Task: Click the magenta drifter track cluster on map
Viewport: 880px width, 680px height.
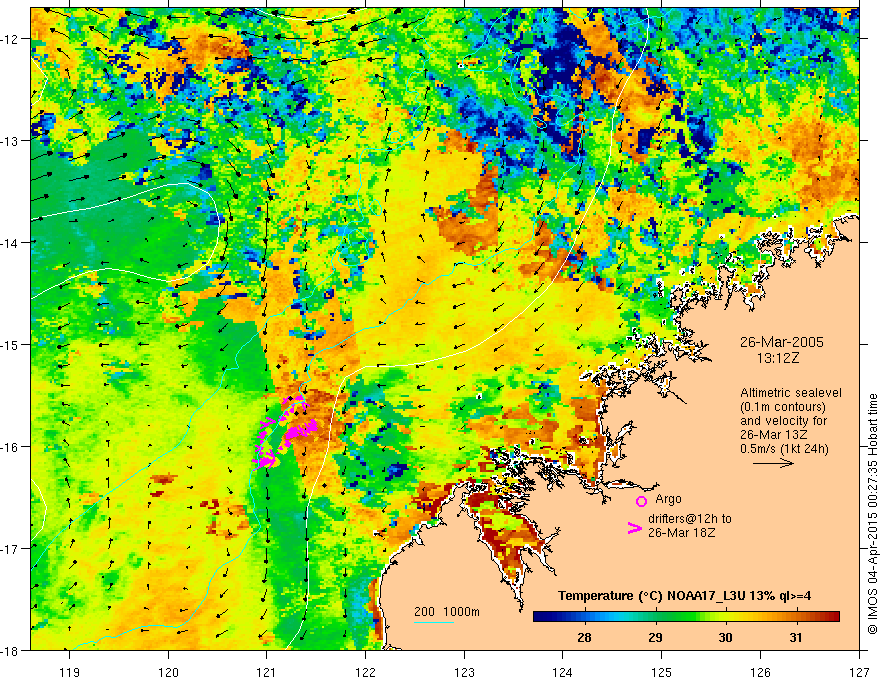Action: tap(284, 432)
